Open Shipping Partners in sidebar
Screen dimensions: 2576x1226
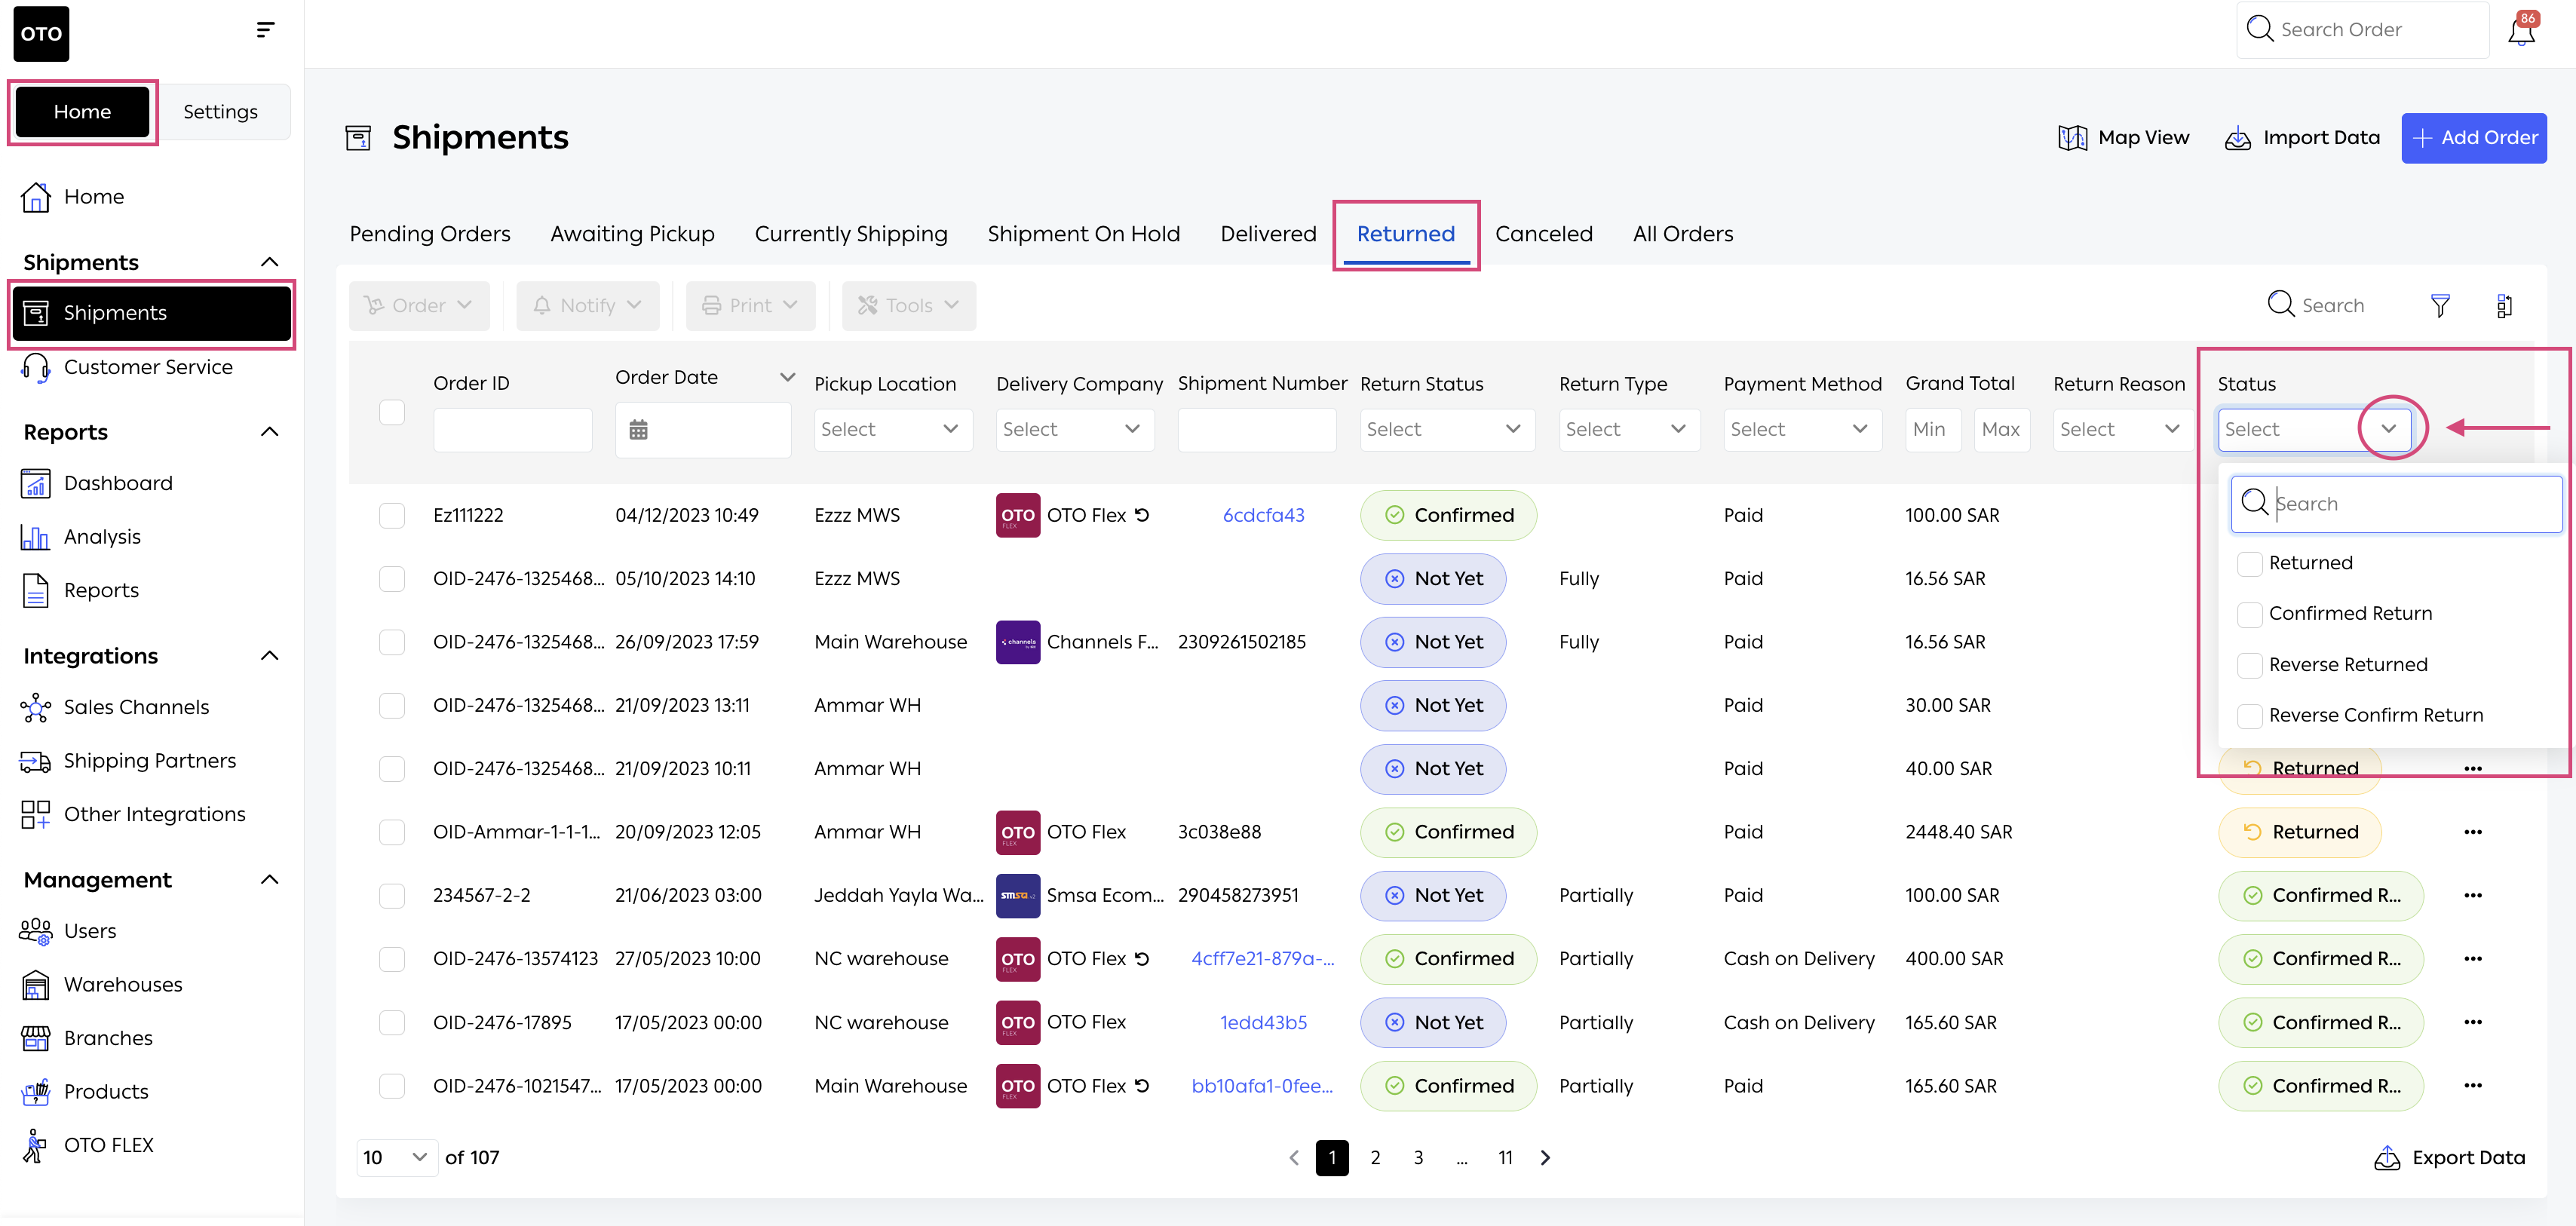tap(149, 761)
